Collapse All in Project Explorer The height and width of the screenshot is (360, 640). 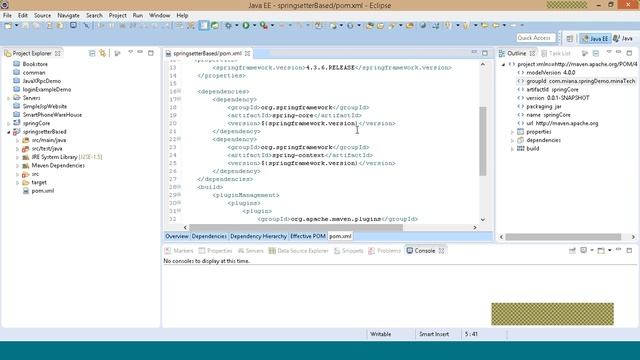[x=92, y=53]
